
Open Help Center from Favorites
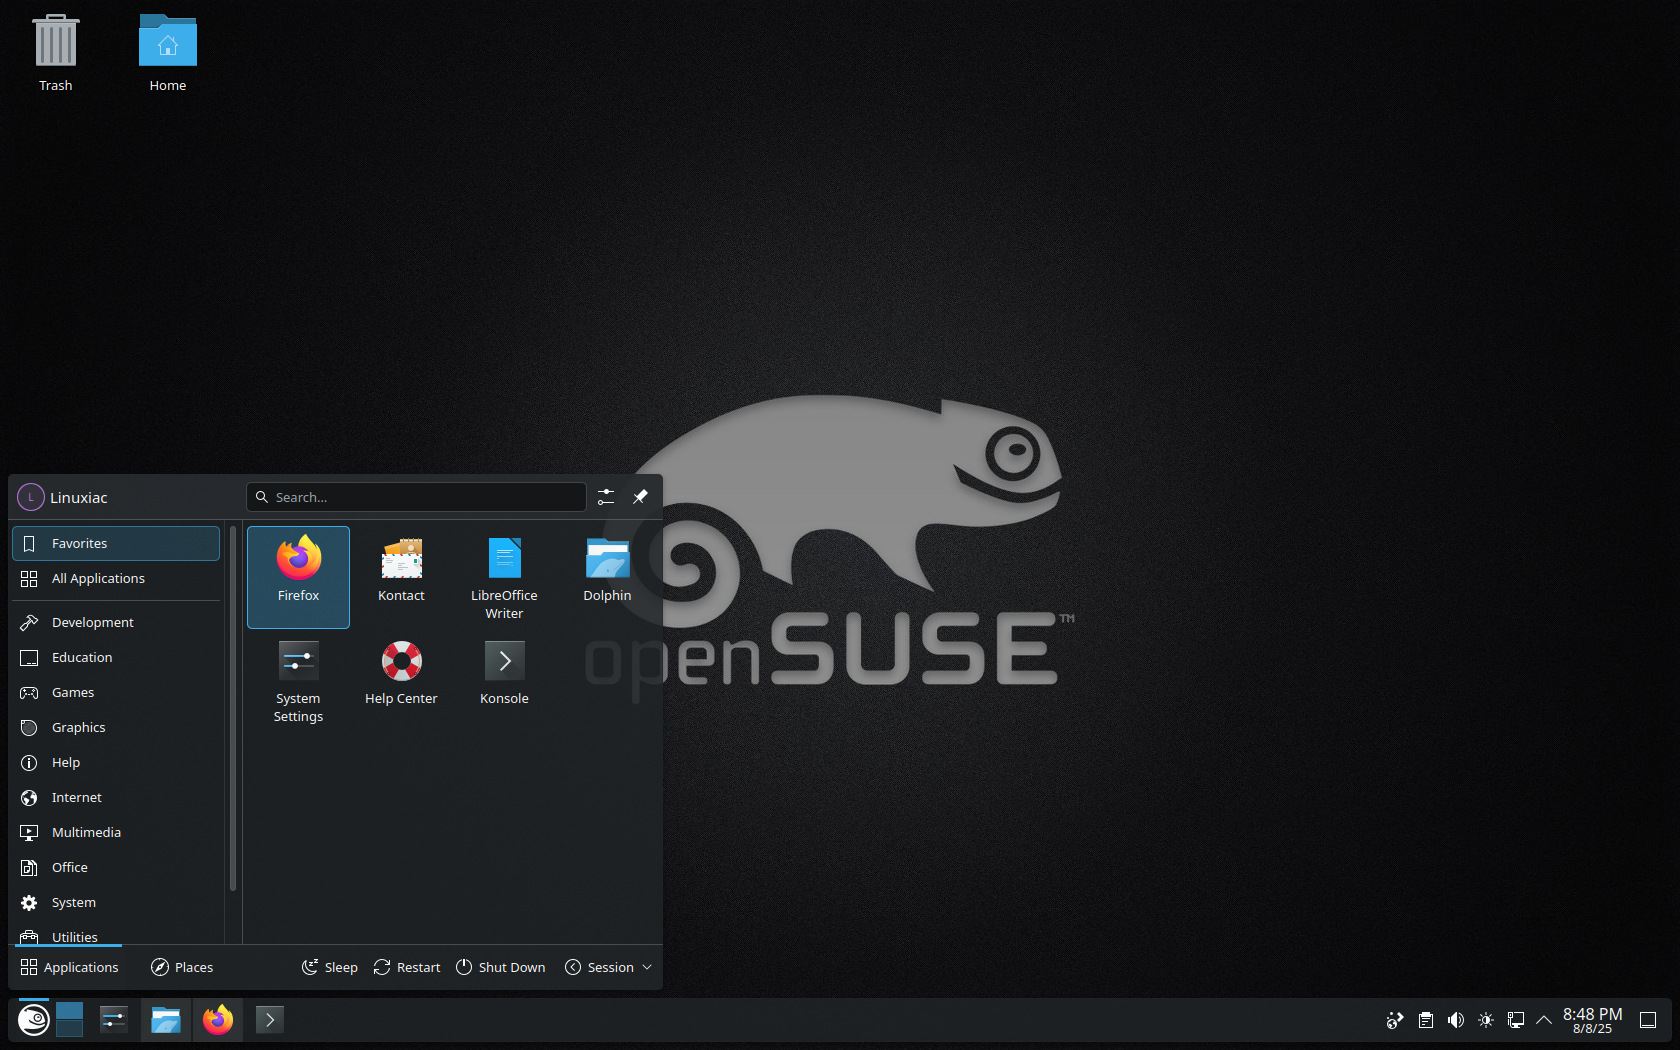click(401, 680)
